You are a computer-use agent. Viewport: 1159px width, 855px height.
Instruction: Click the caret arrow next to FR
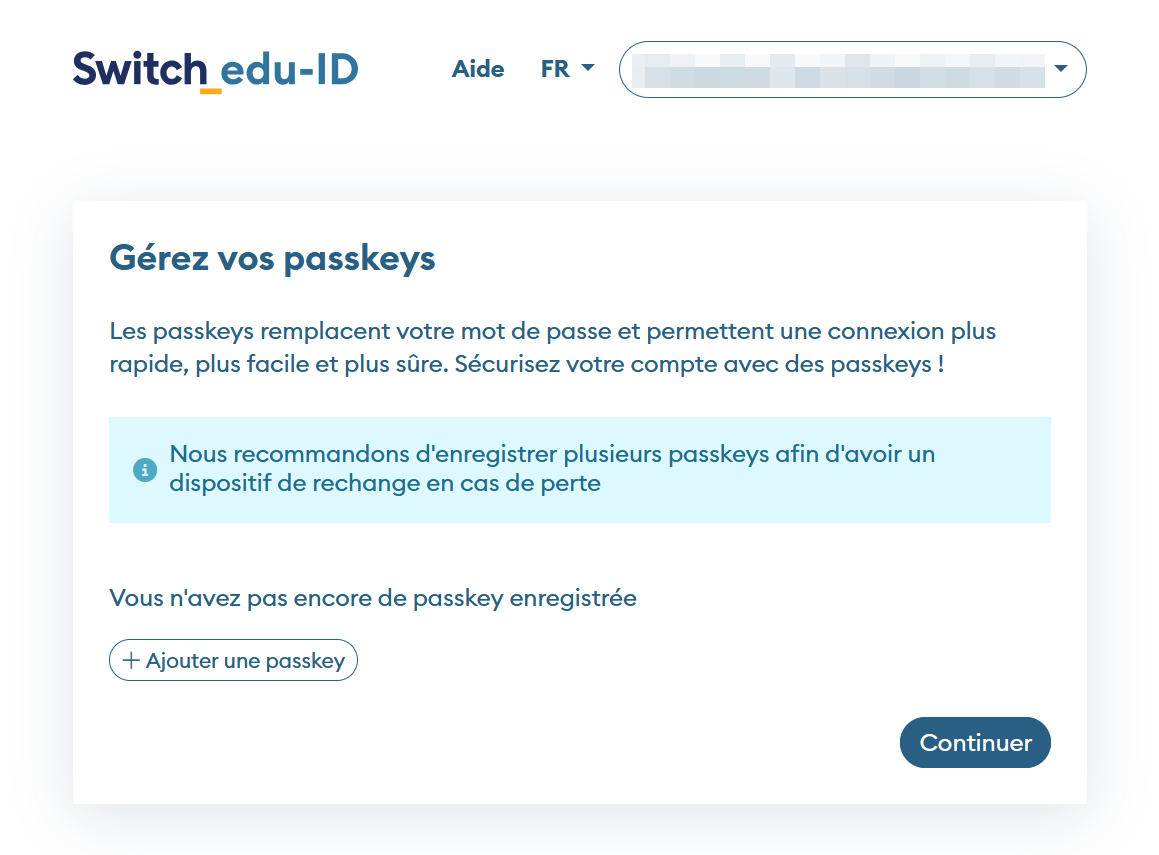(x=588, y=68)
